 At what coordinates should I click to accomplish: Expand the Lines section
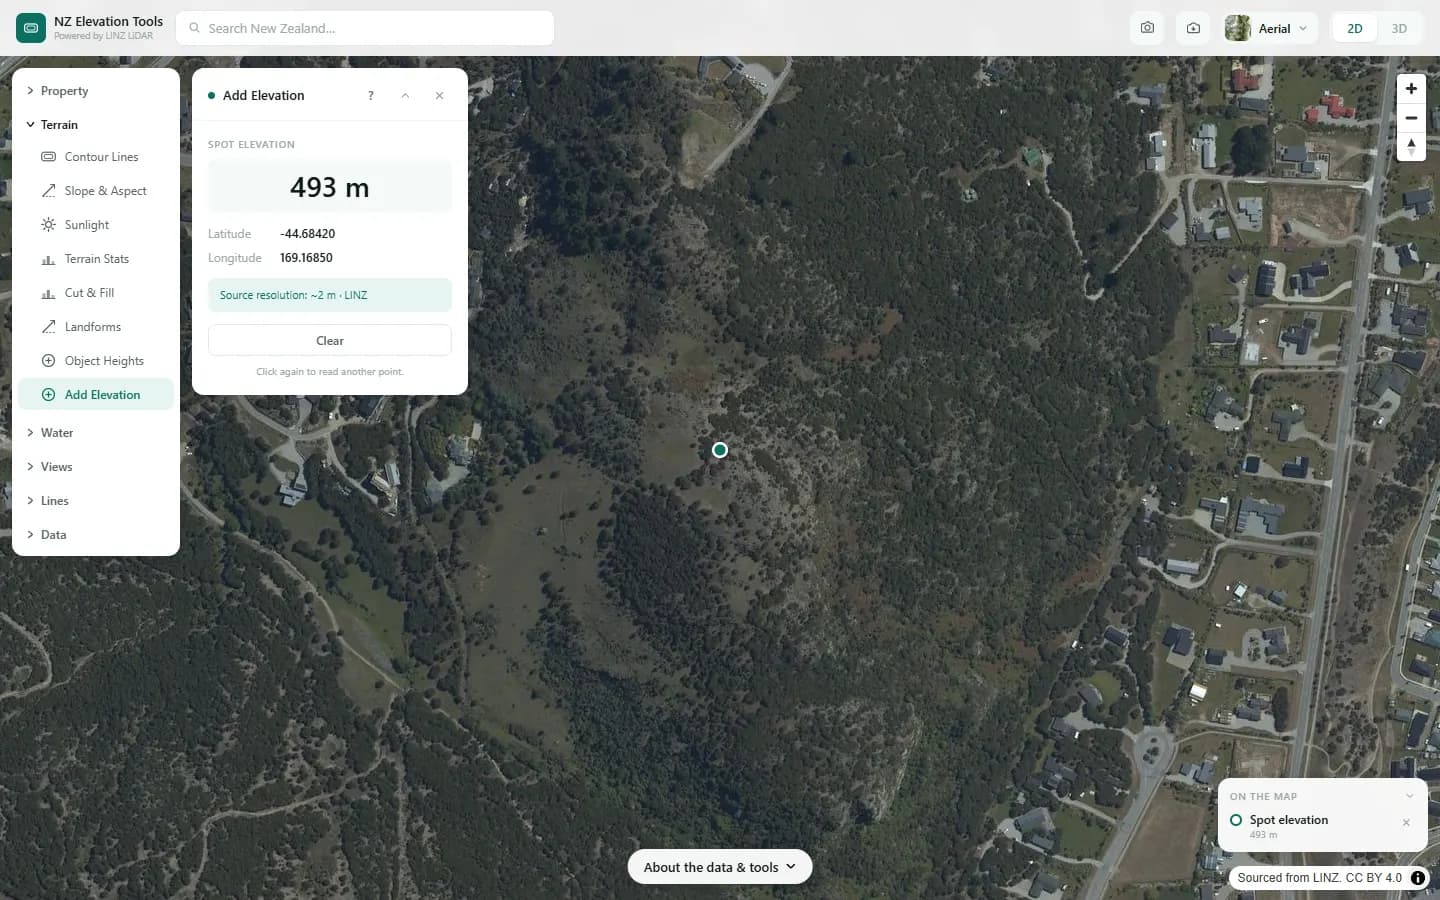coord(96,501)
